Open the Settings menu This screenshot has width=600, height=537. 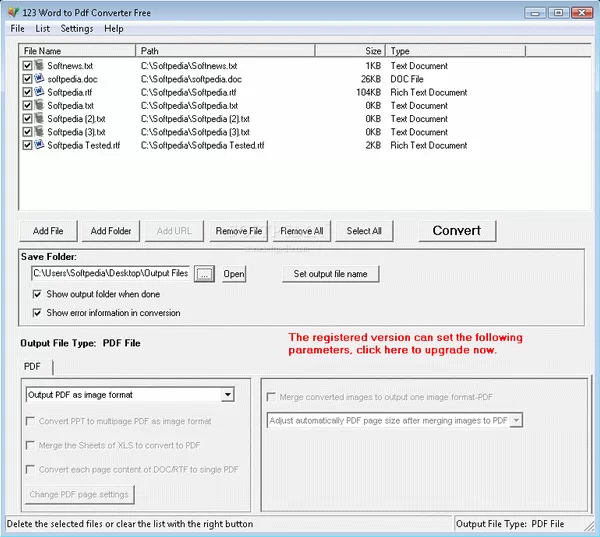point(77,29)
